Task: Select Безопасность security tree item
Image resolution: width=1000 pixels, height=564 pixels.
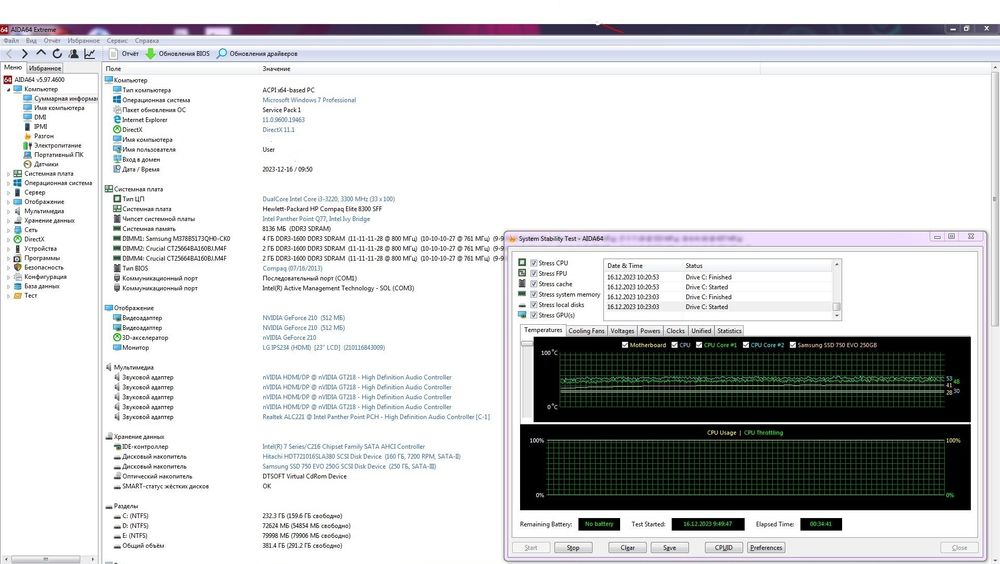Action: [x=44, y=267]
